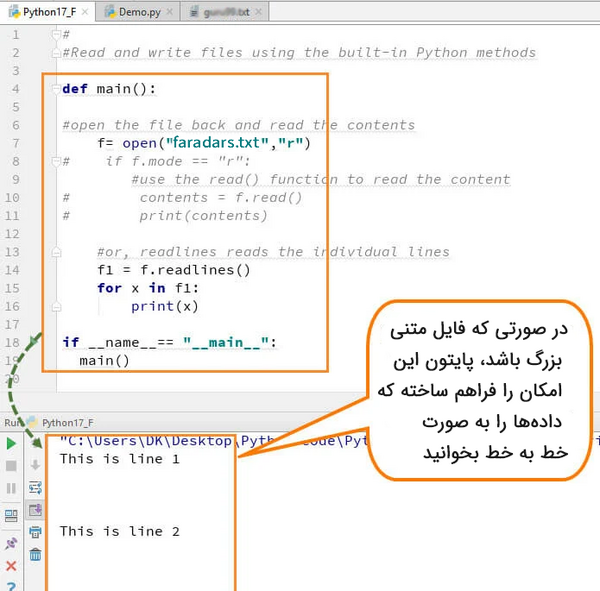Click the commented "if f.mode == "r":" line
The width and height of the screenshot is (600, 591).
click(x=178, y=161)
